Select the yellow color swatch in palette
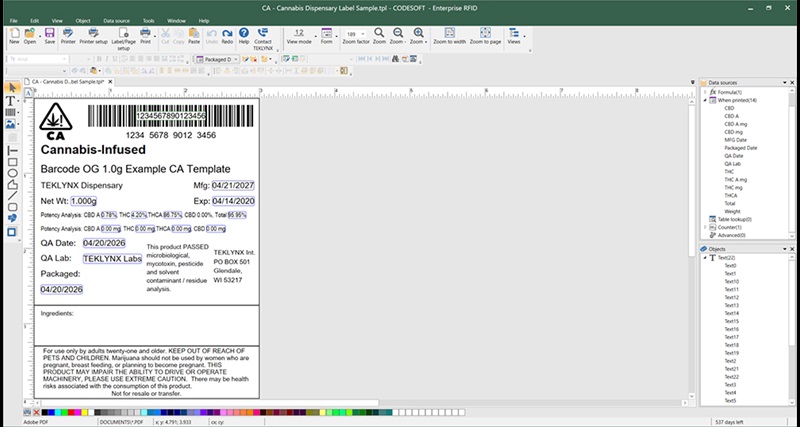 tap(85, 412)
